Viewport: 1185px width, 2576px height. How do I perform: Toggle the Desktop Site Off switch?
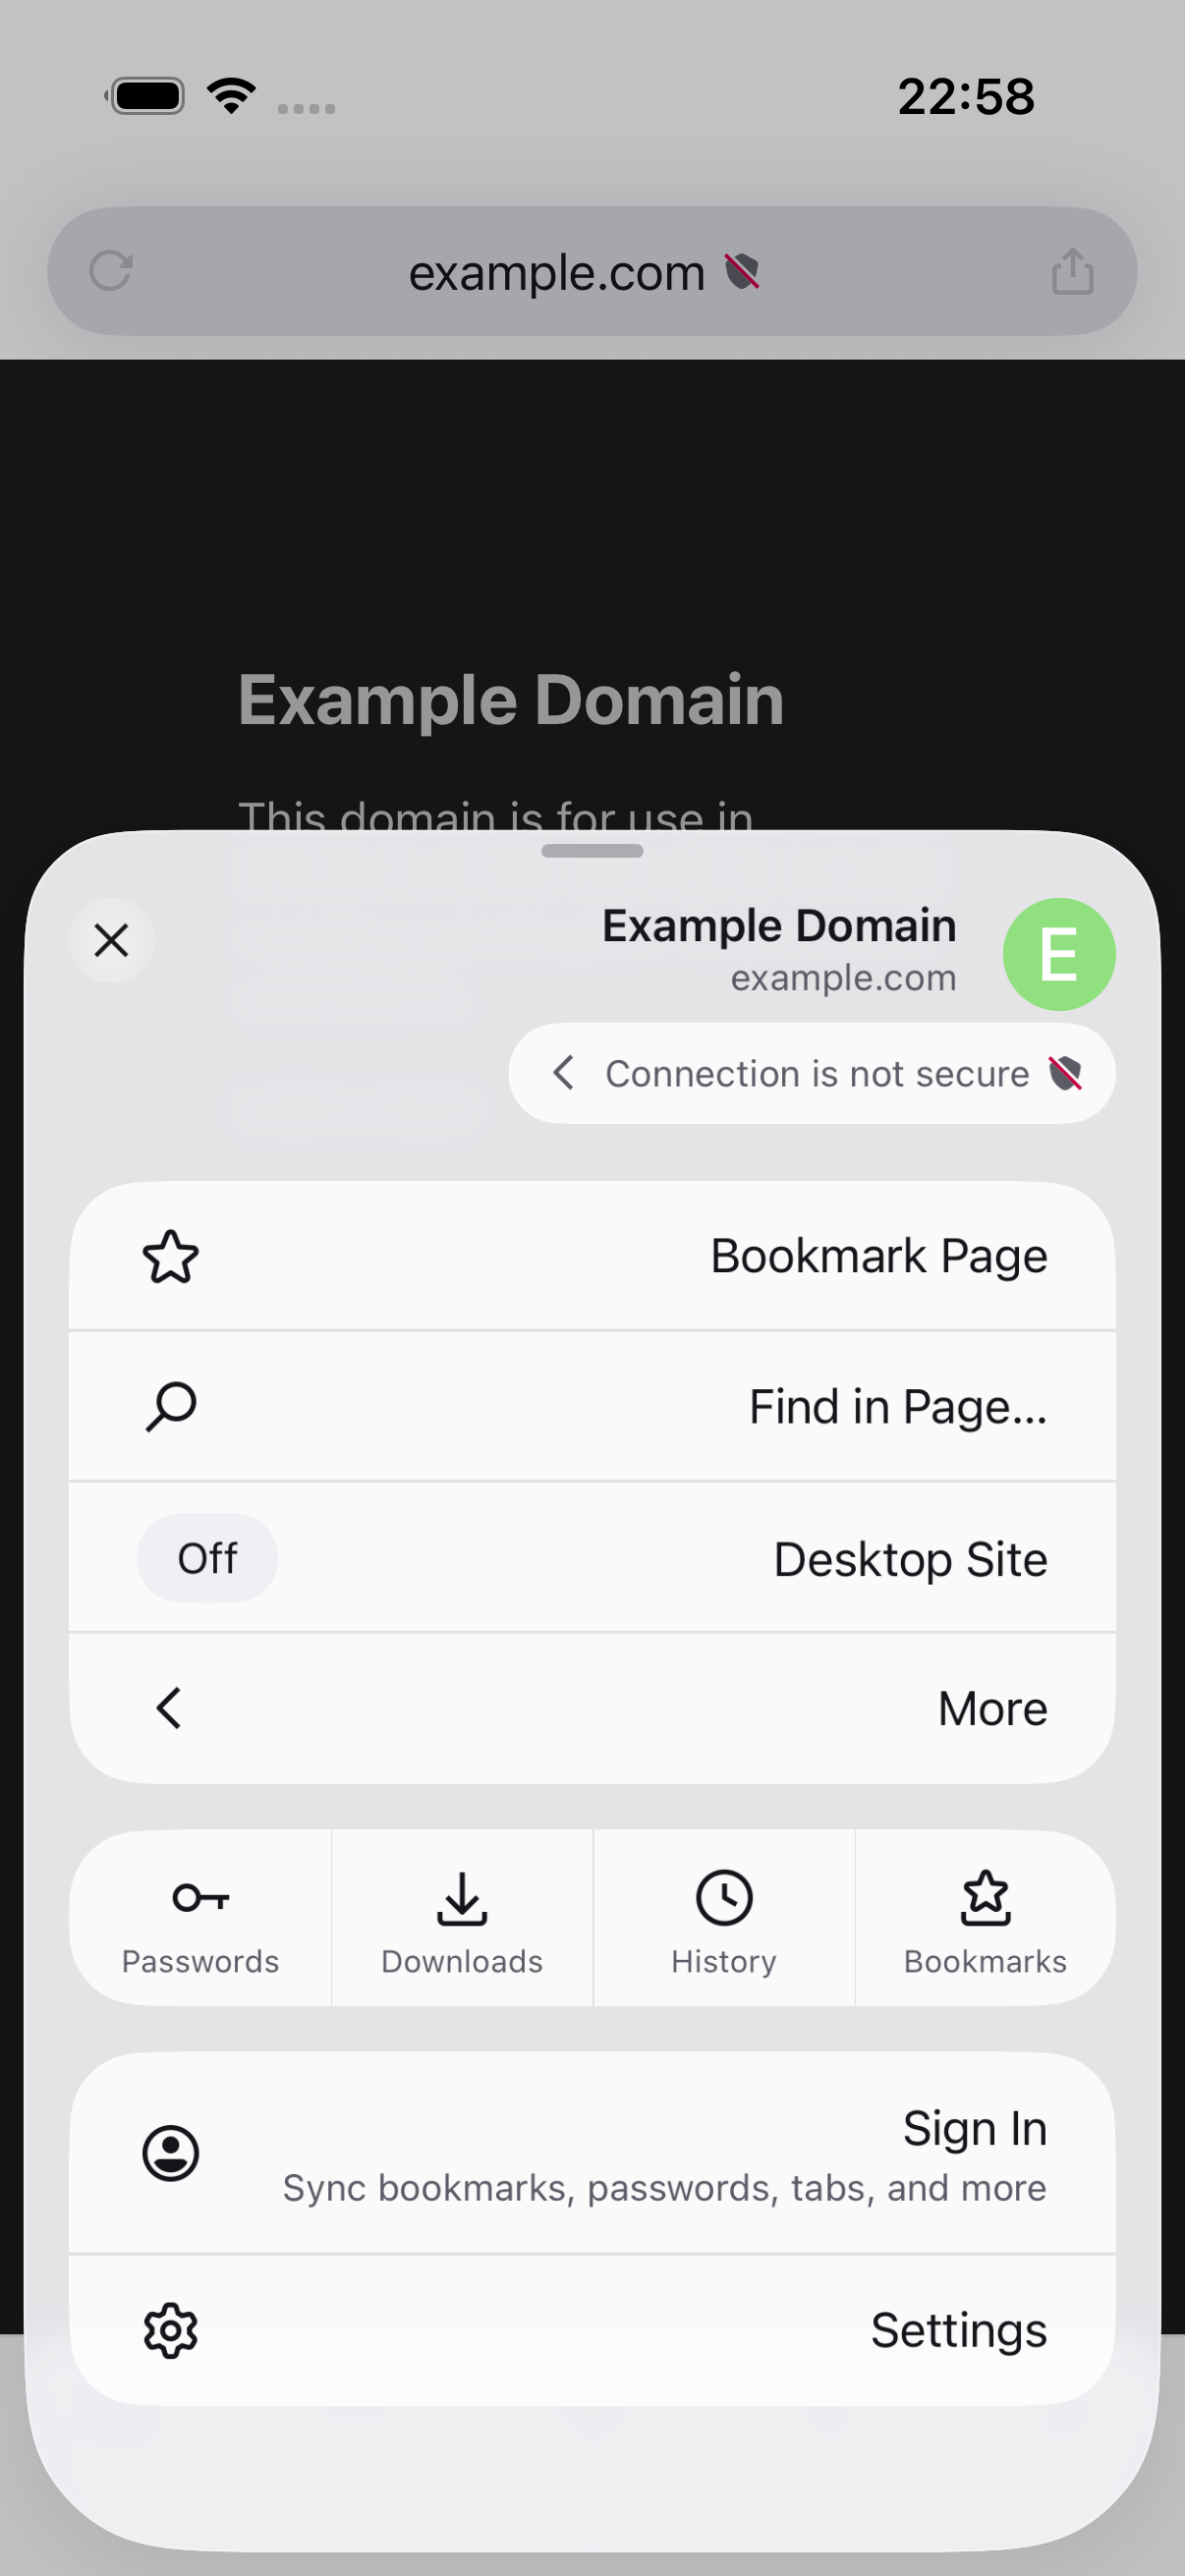coord(208,1558)
